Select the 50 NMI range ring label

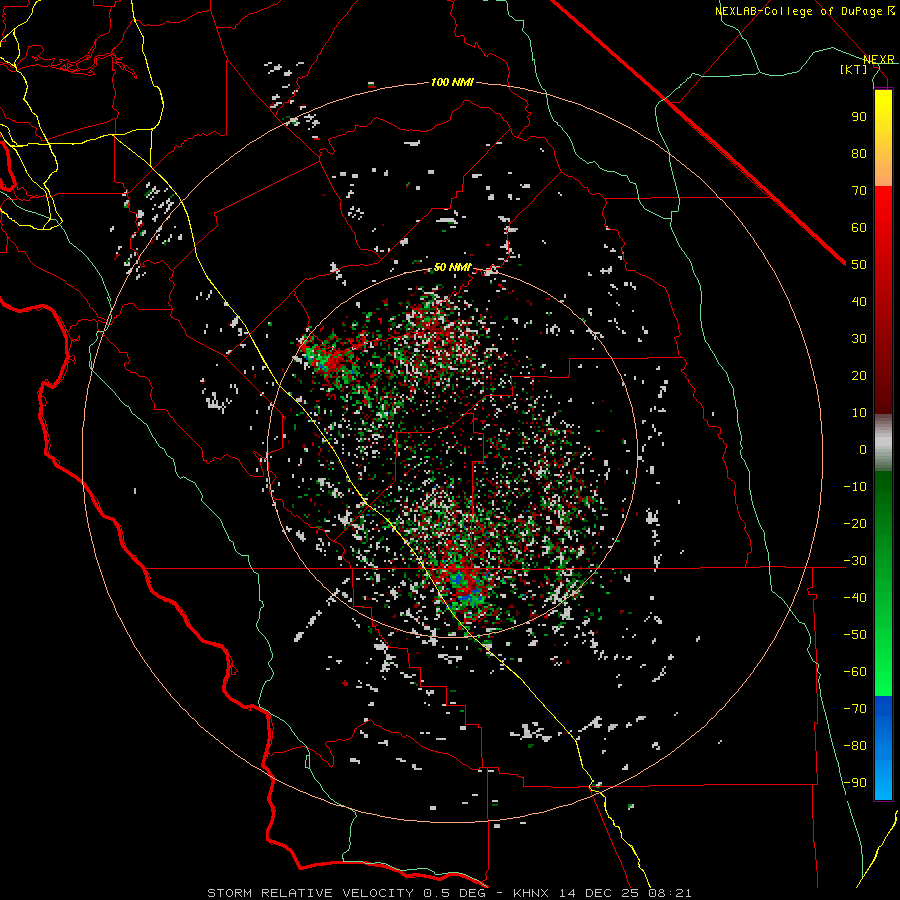(452, 267)
